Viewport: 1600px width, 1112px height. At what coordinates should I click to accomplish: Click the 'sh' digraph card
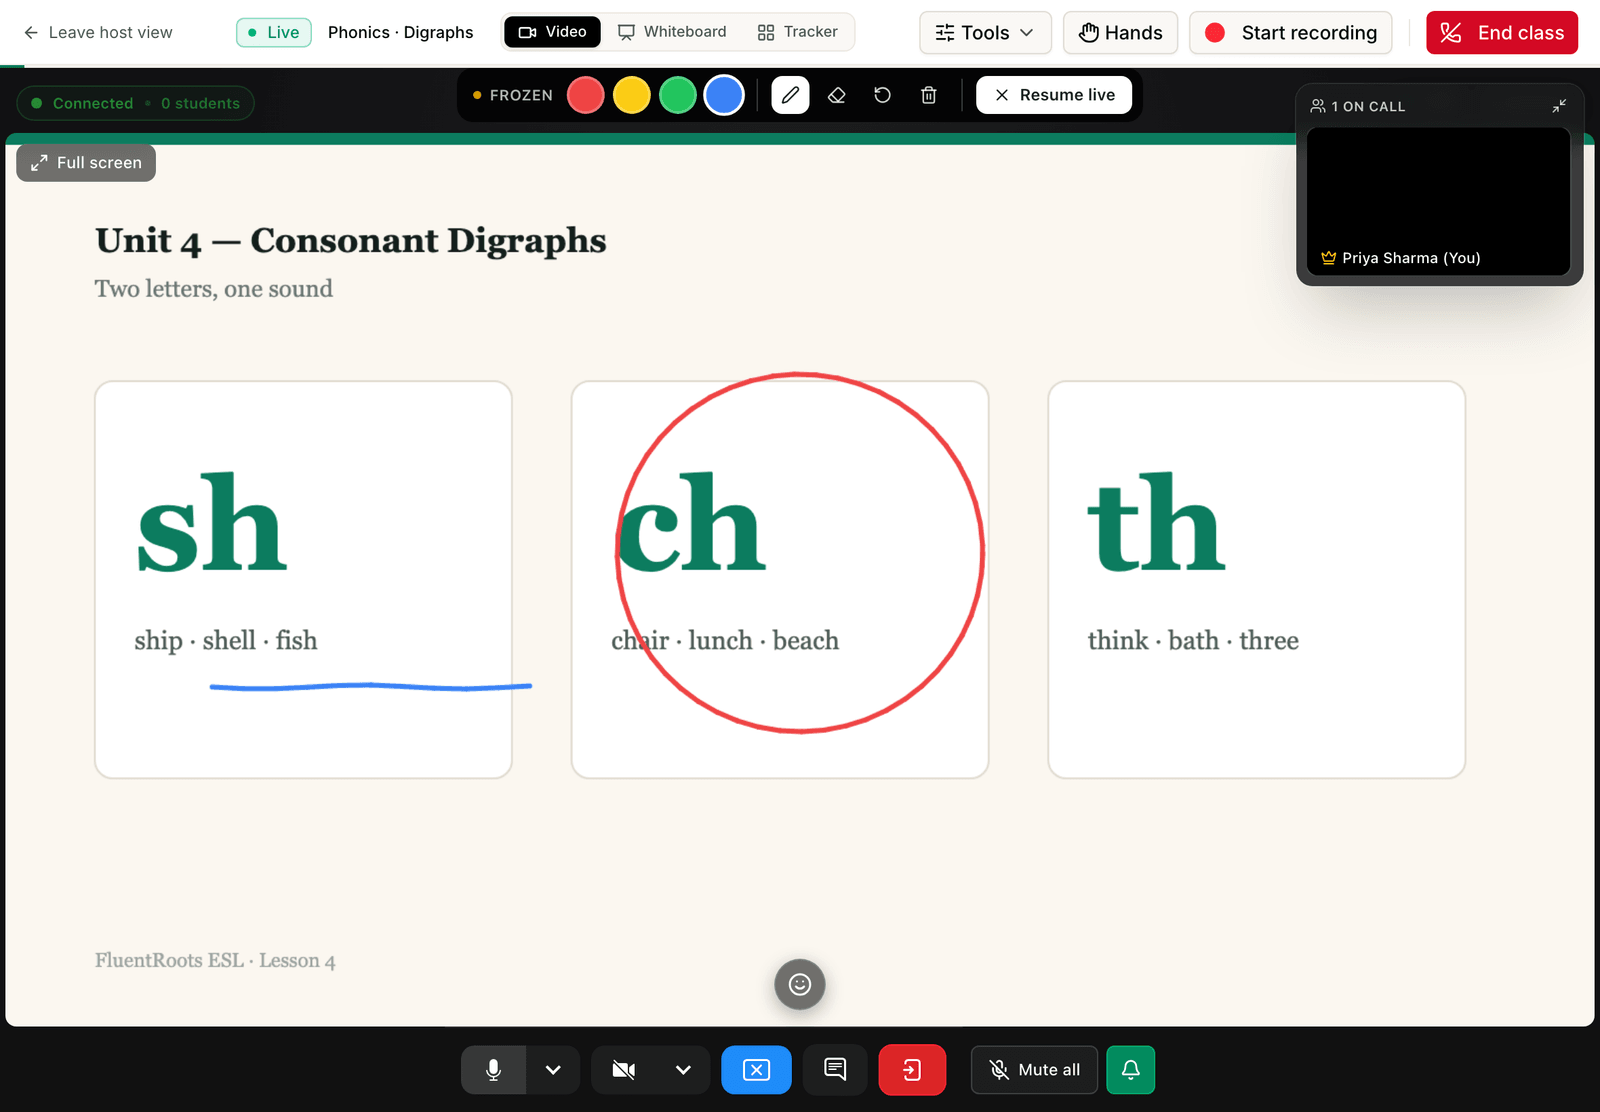pos(303,579)
